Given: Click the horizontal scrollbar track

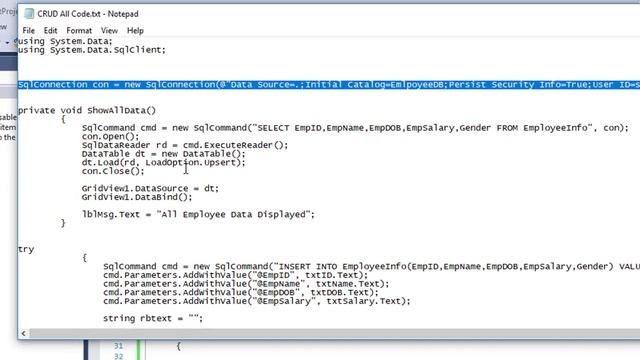Looking at the screenshot, I should tap(334, 333).
